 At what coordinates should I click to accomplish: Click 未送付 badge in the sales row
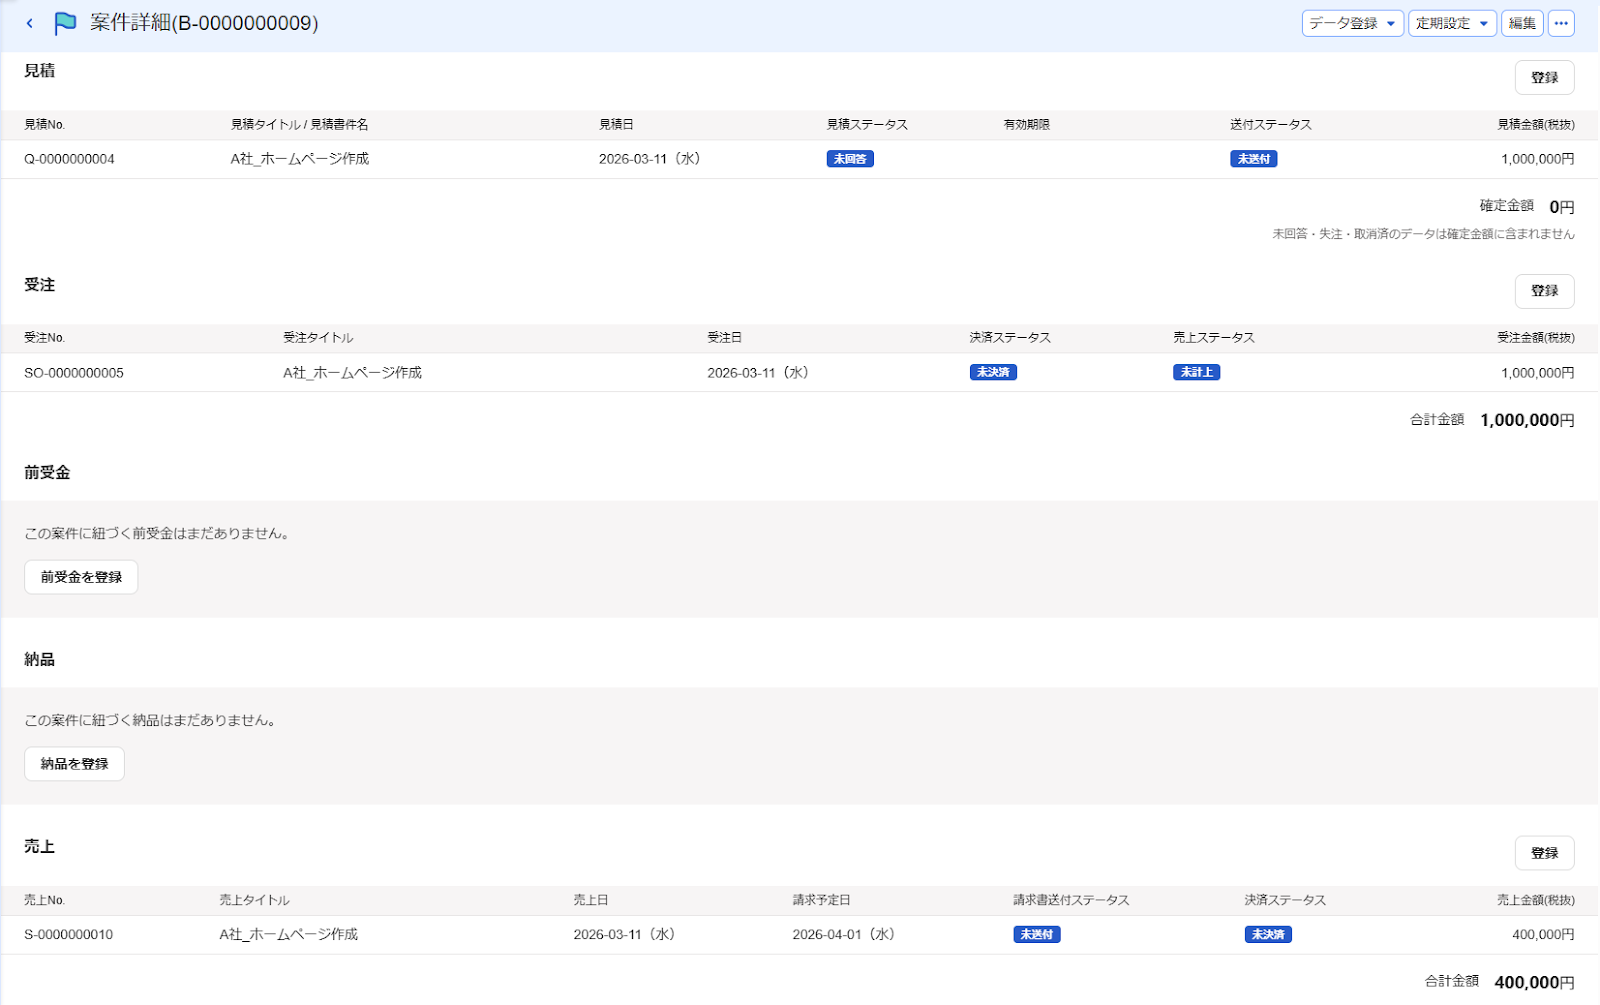pos(1036,934)
